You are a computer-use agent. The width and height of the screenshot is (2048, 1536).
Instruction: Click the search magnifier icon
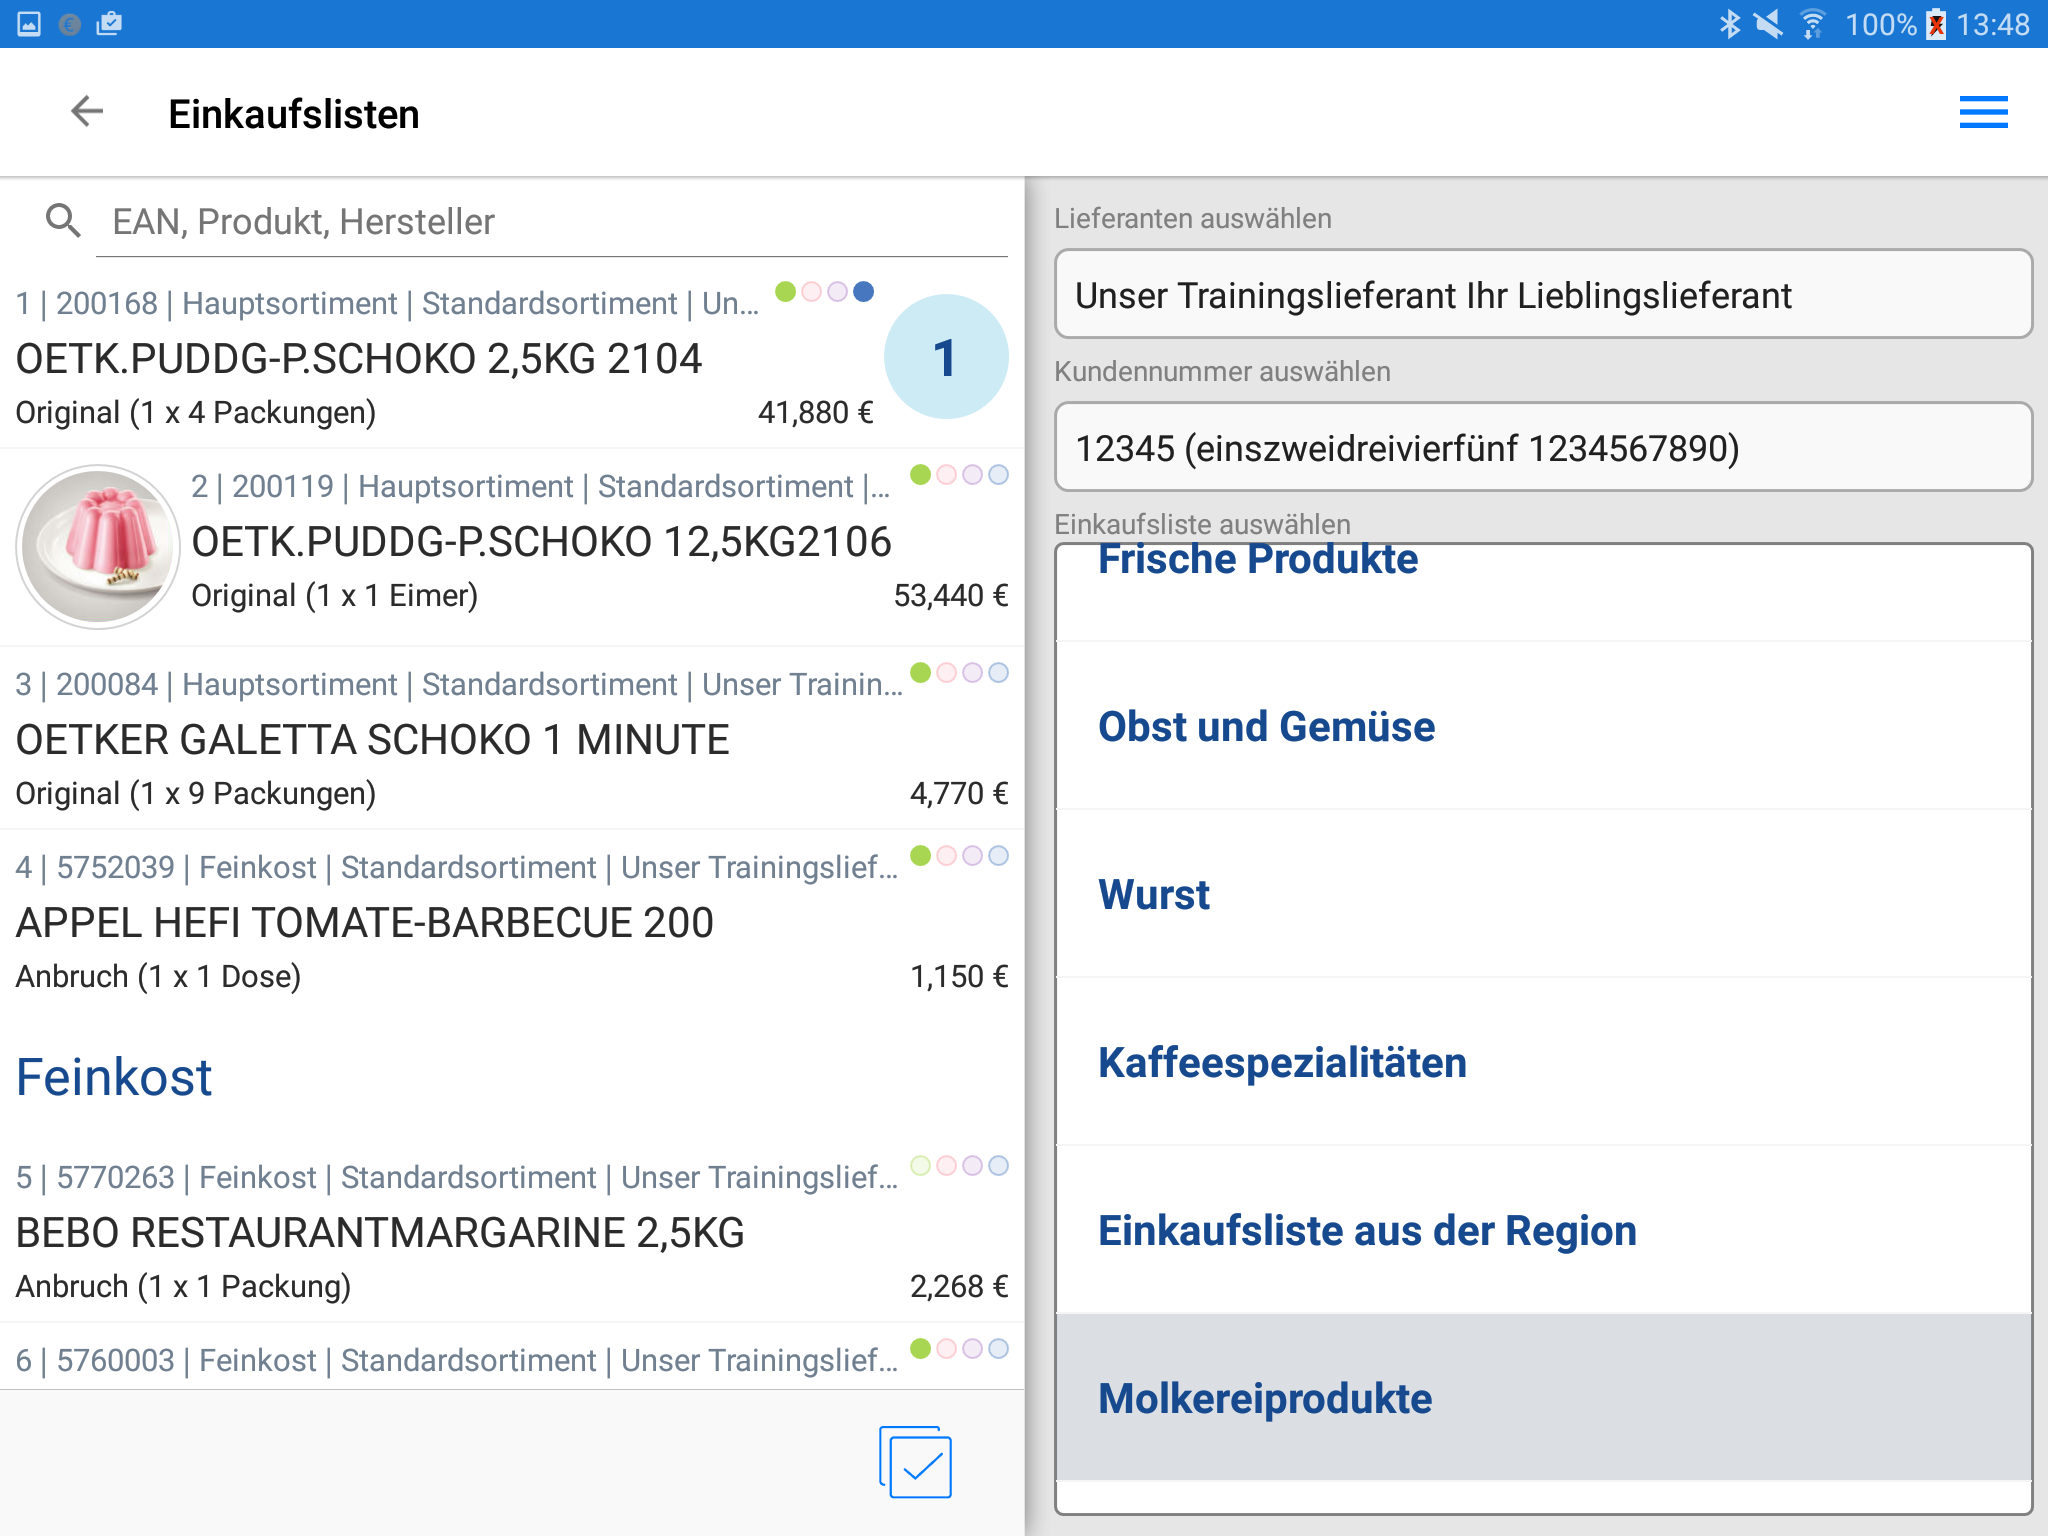63,220
